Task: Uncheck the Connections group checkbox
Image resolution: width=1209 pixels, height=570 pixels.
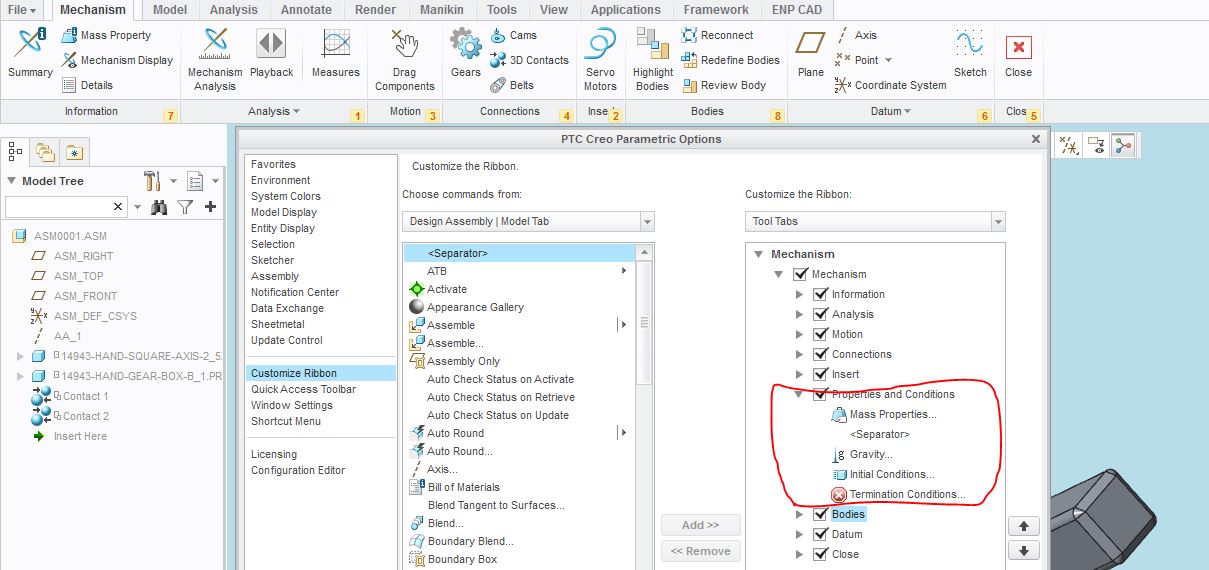Action: [820, 354]
